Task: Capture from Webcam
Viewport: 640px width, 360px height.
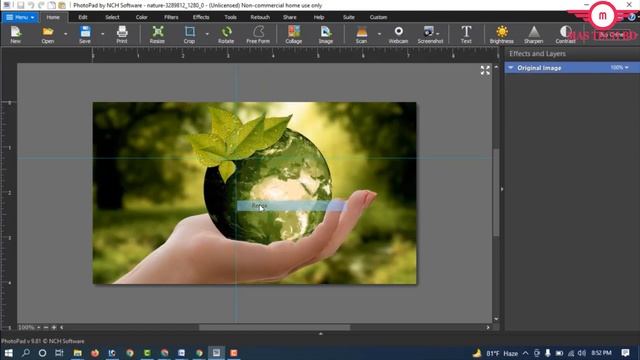Action: pyautogui.click(x=398, y=34)
